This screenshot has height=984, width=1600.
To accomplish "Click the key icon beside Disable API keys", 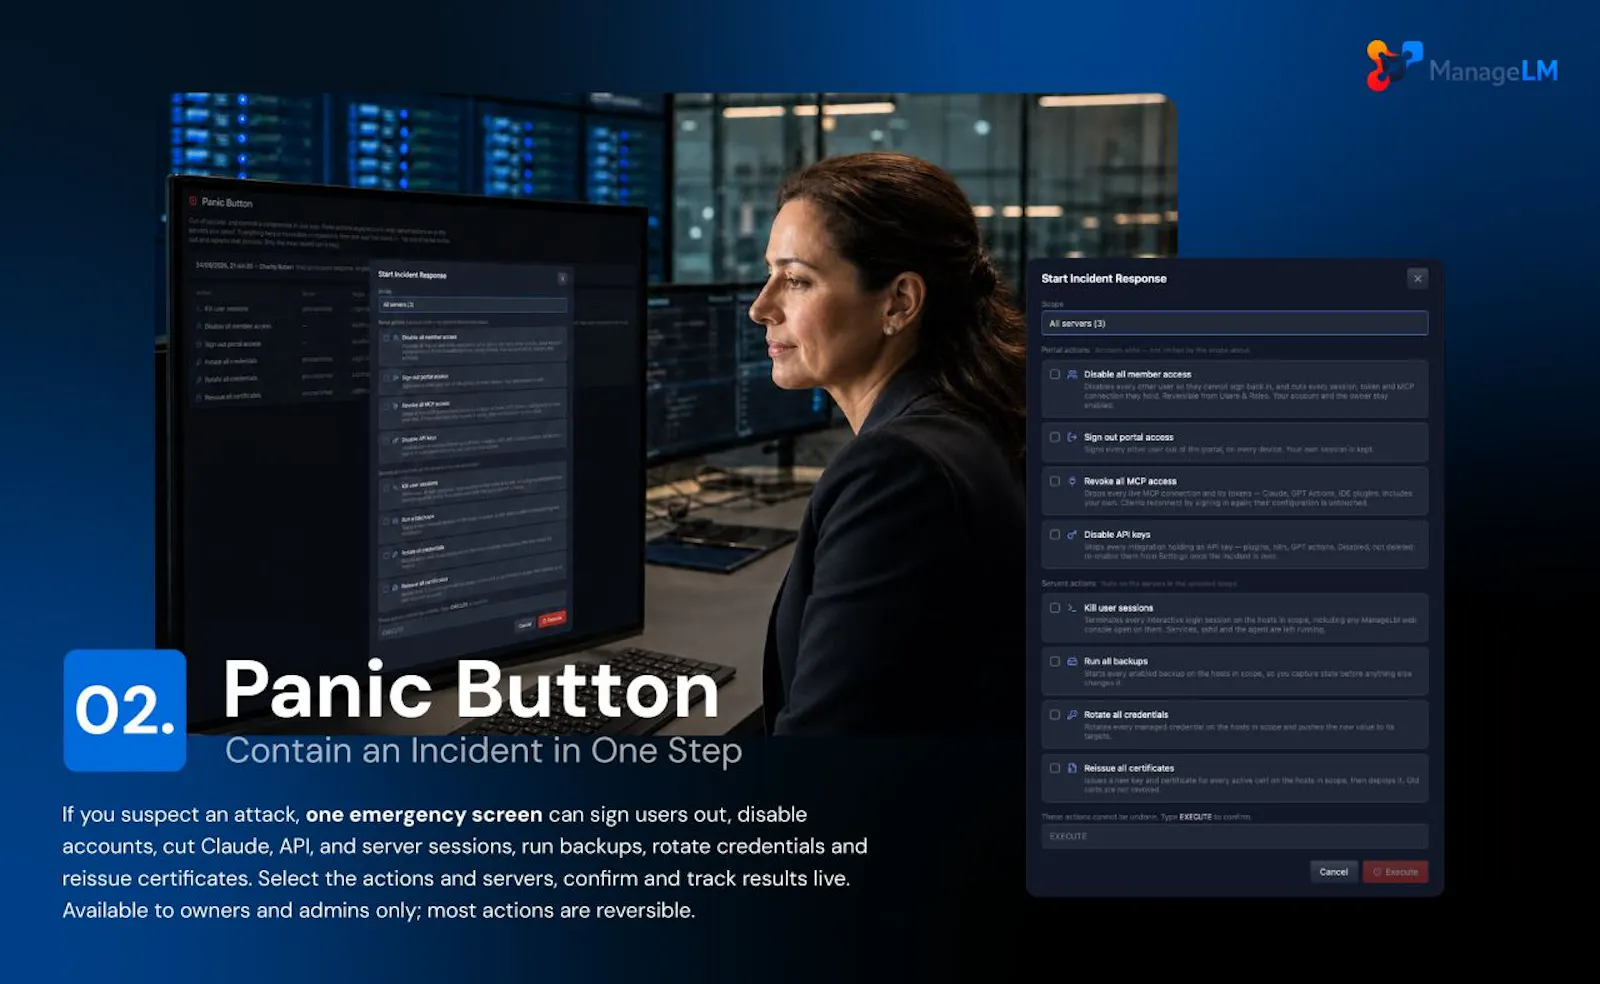I will coord(1072,534).
